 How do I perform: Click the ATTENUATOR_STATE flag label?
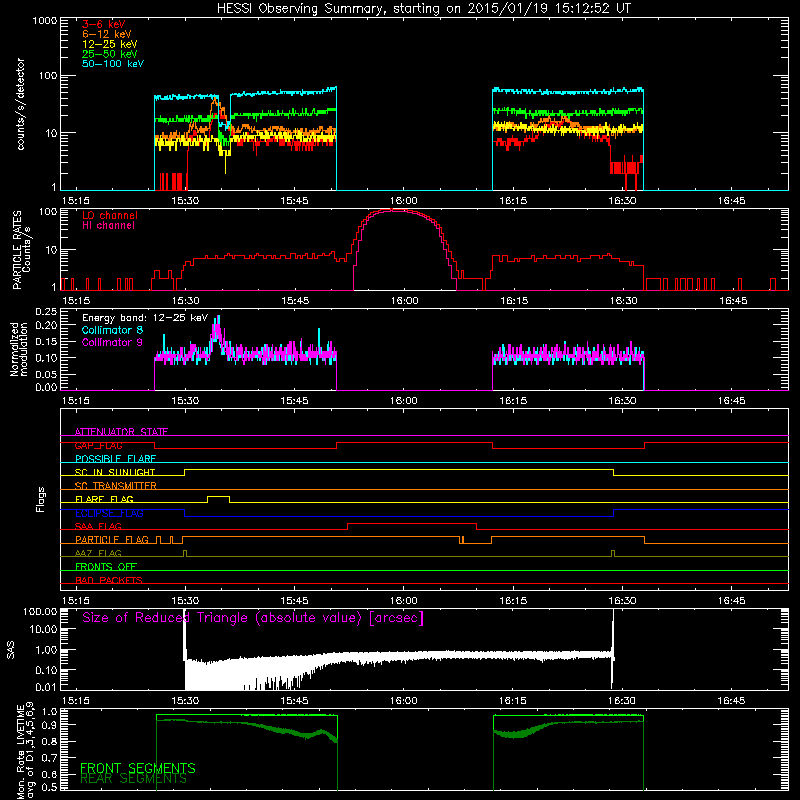pyautogui.click(x=121, y=432)
